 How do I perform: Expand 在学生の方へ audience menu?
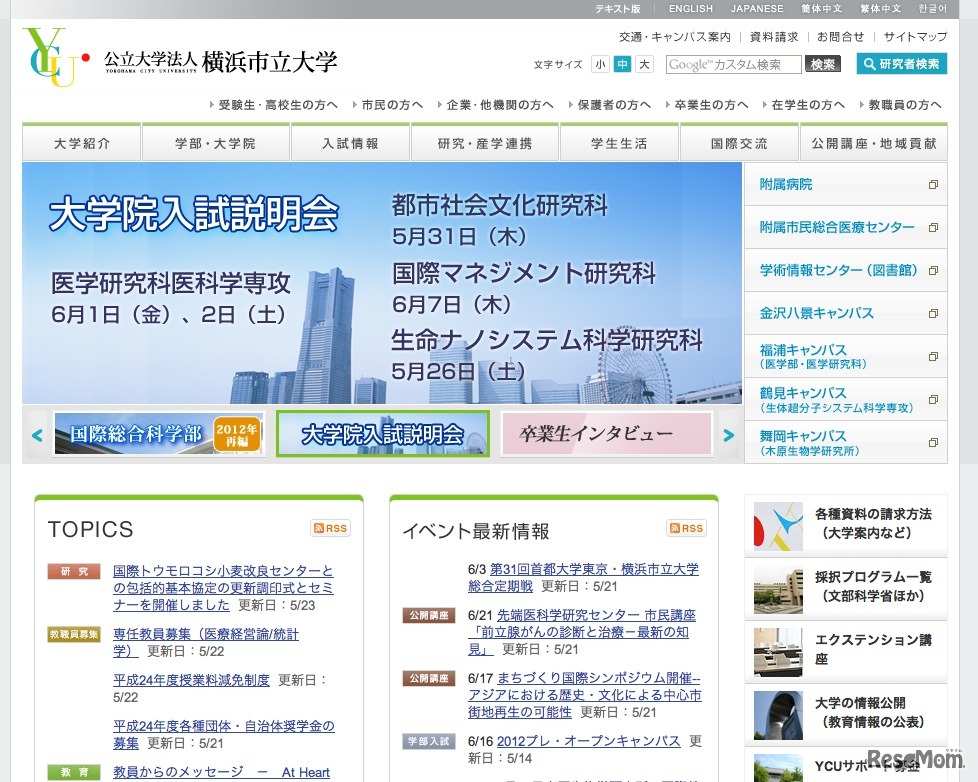pos(802,104)
